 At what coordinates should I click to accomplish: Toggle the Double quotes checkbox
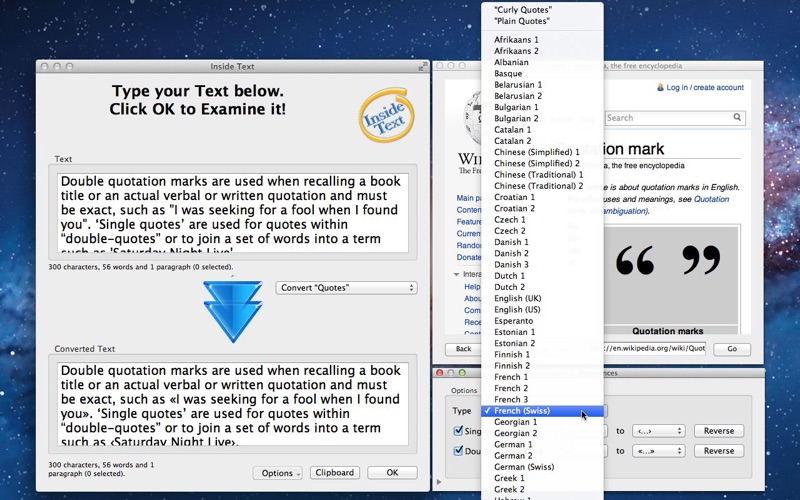coord(458,451)
